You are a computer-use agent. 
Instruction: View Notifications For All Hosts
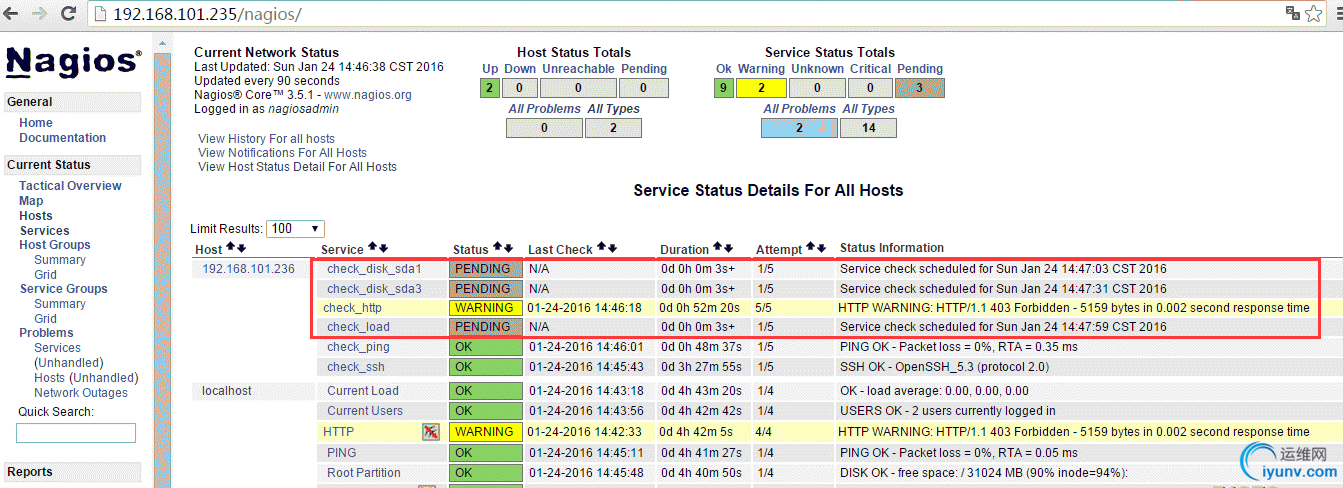[282, 153]
